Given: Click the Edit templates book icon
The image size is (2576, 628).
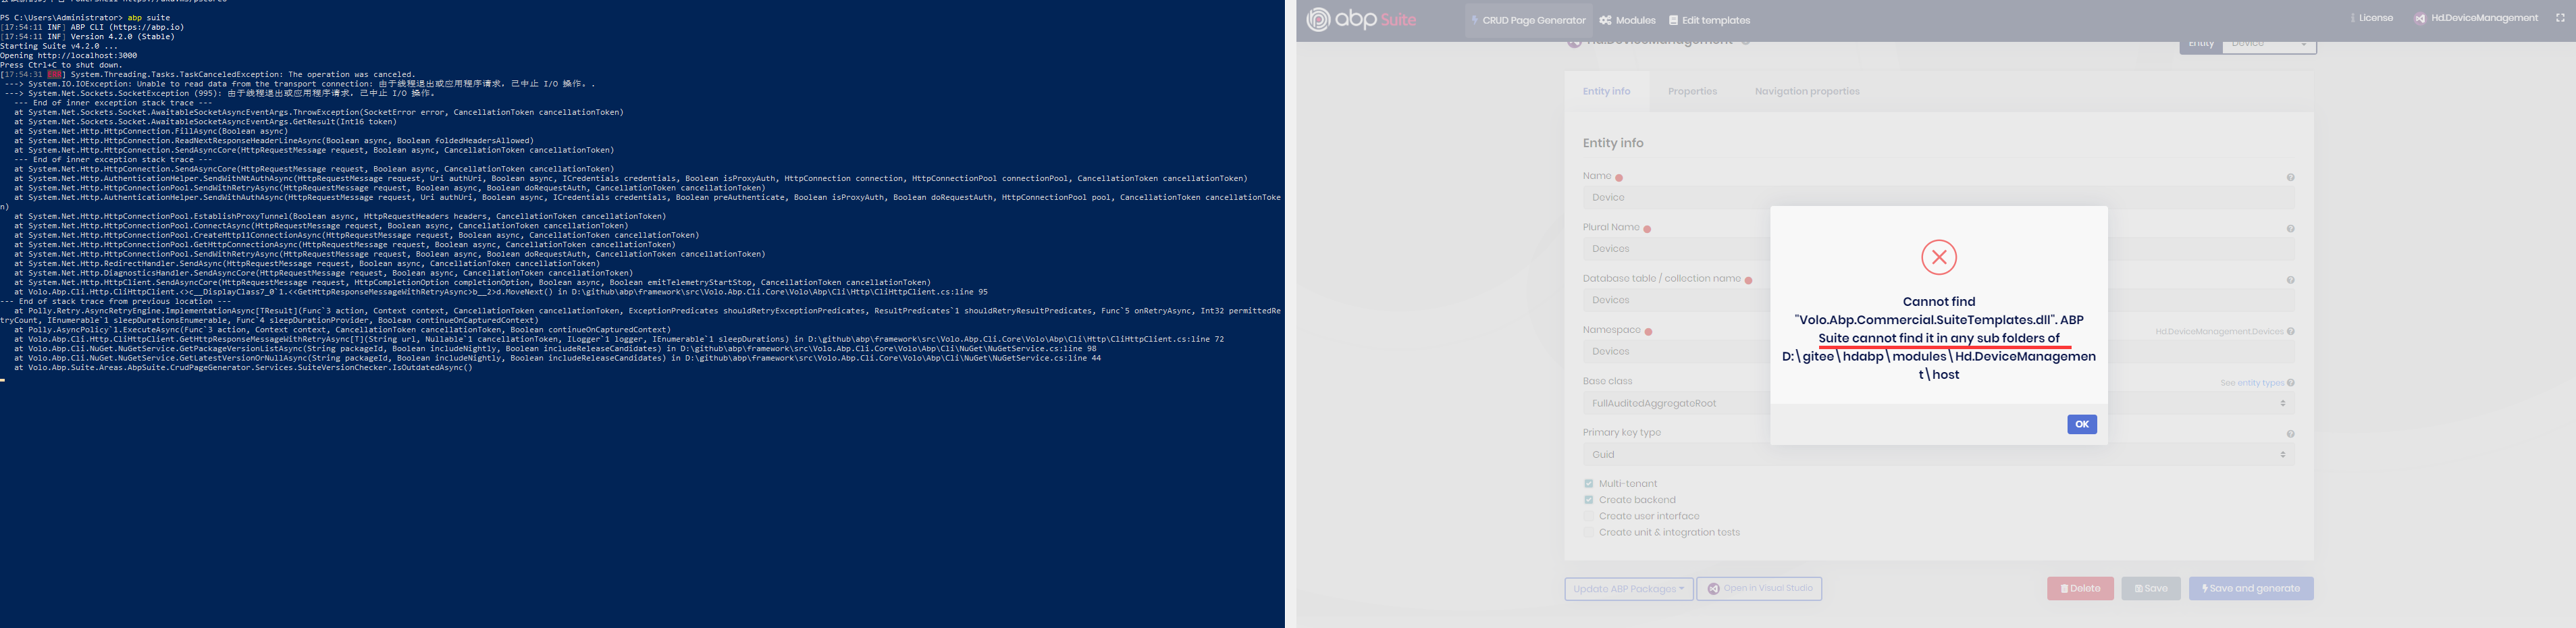Looking at the screenshot, I should point(1674,20).
